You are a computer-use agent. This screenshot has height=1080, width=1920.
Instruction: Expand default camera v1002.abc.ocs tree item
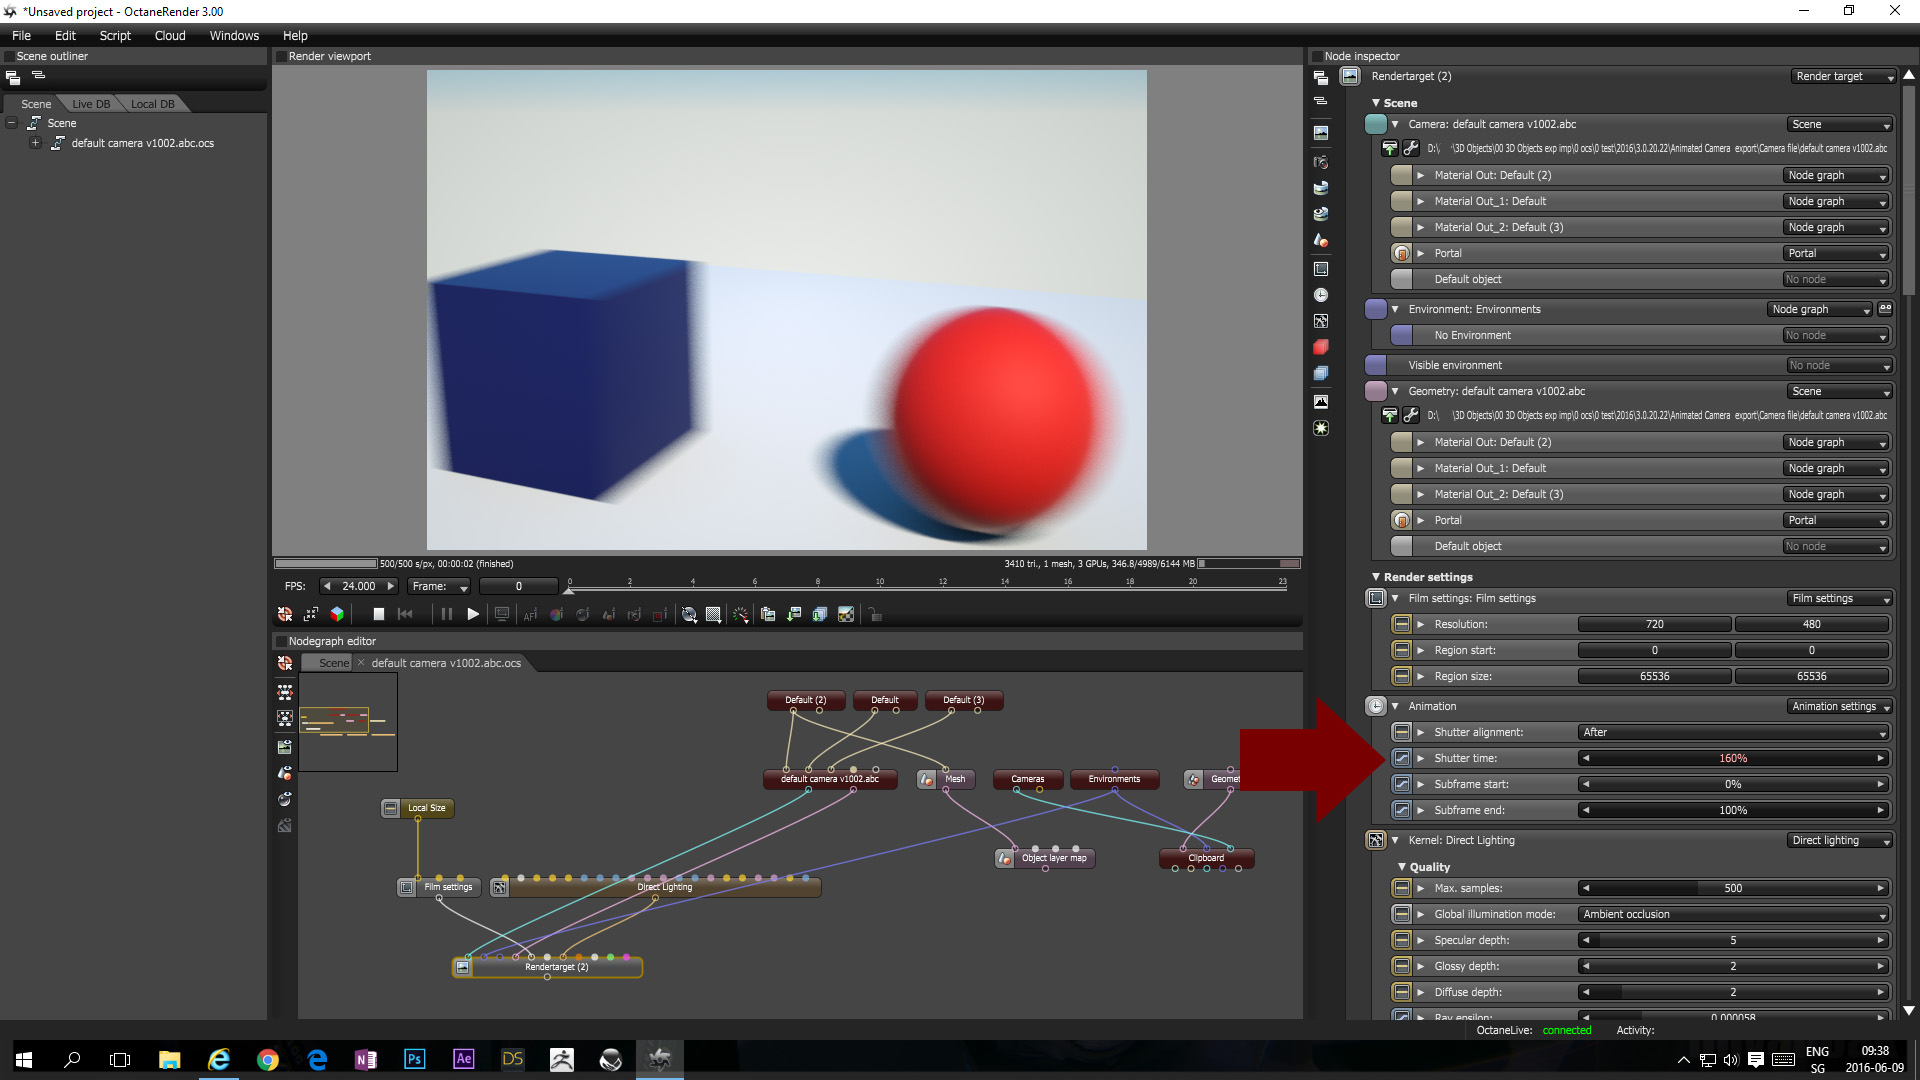(x=35, y=143)
